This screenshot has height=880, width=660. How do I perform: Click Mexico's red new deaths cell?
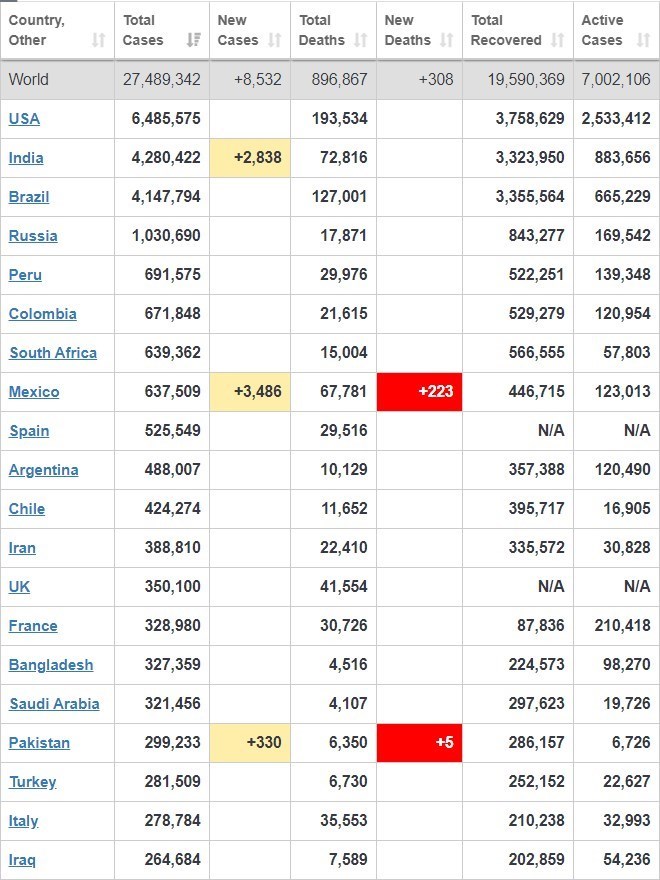419,392
